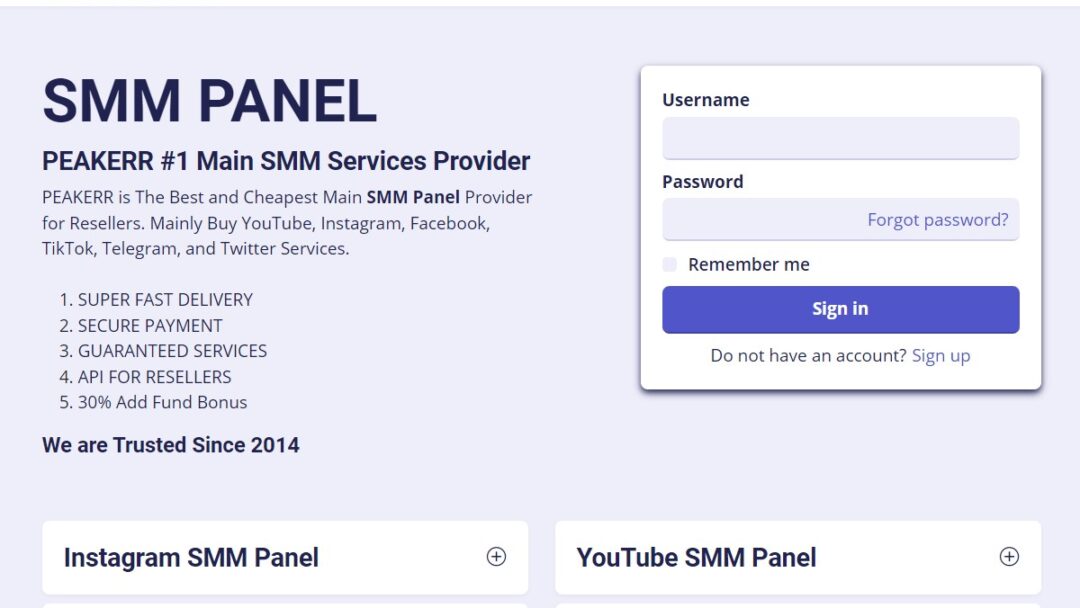The image size is (1080, 608).
Task: Follow the Sign up link
Action: point(940,356)
